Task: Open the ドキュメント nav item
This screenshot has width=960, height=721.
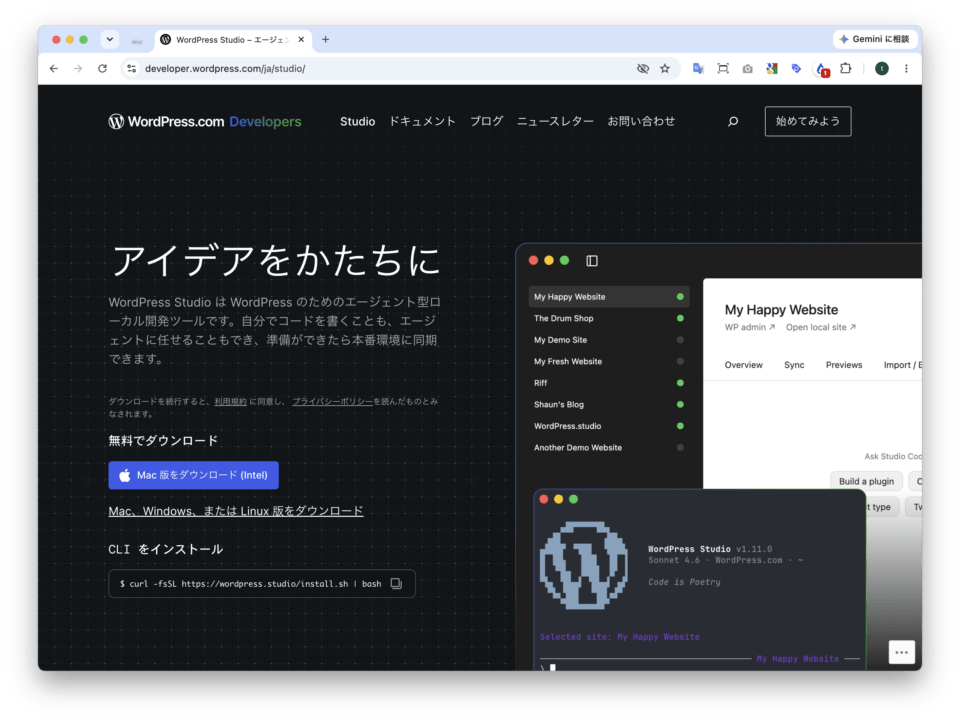Action: (x=422, y=121)
